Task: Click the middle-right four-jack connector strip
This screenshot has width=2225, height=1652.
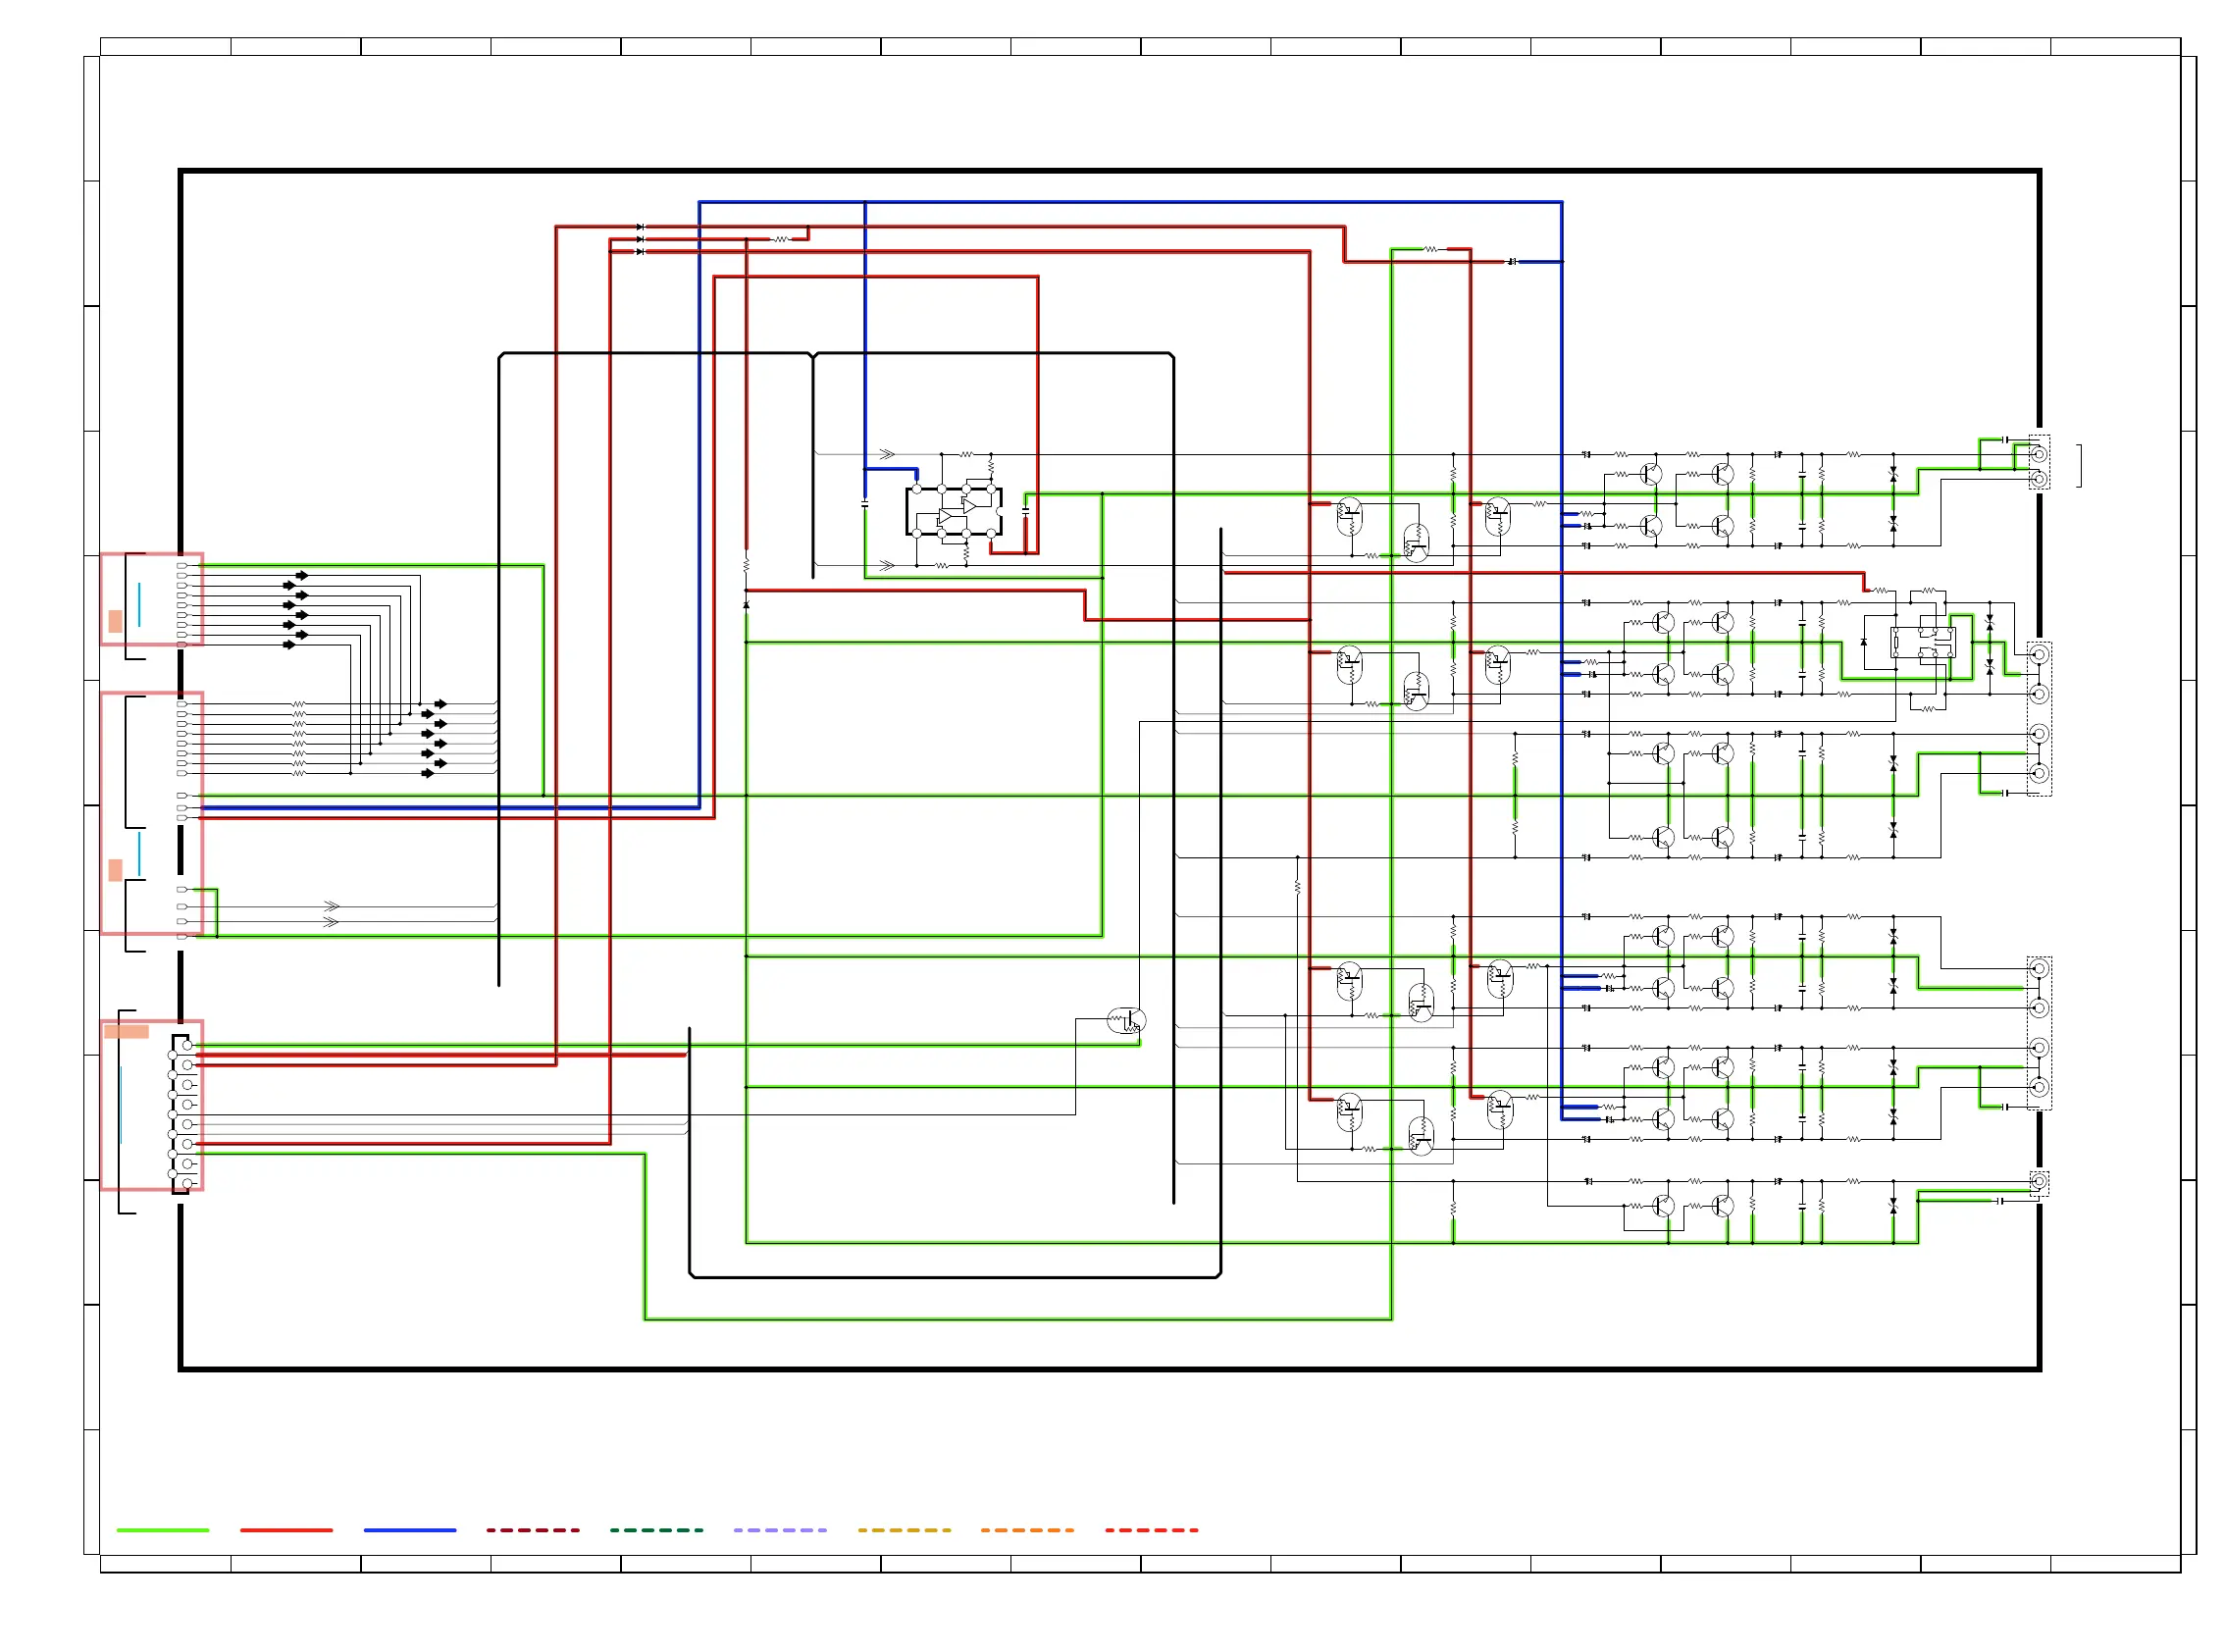Action: point(2038,718)
